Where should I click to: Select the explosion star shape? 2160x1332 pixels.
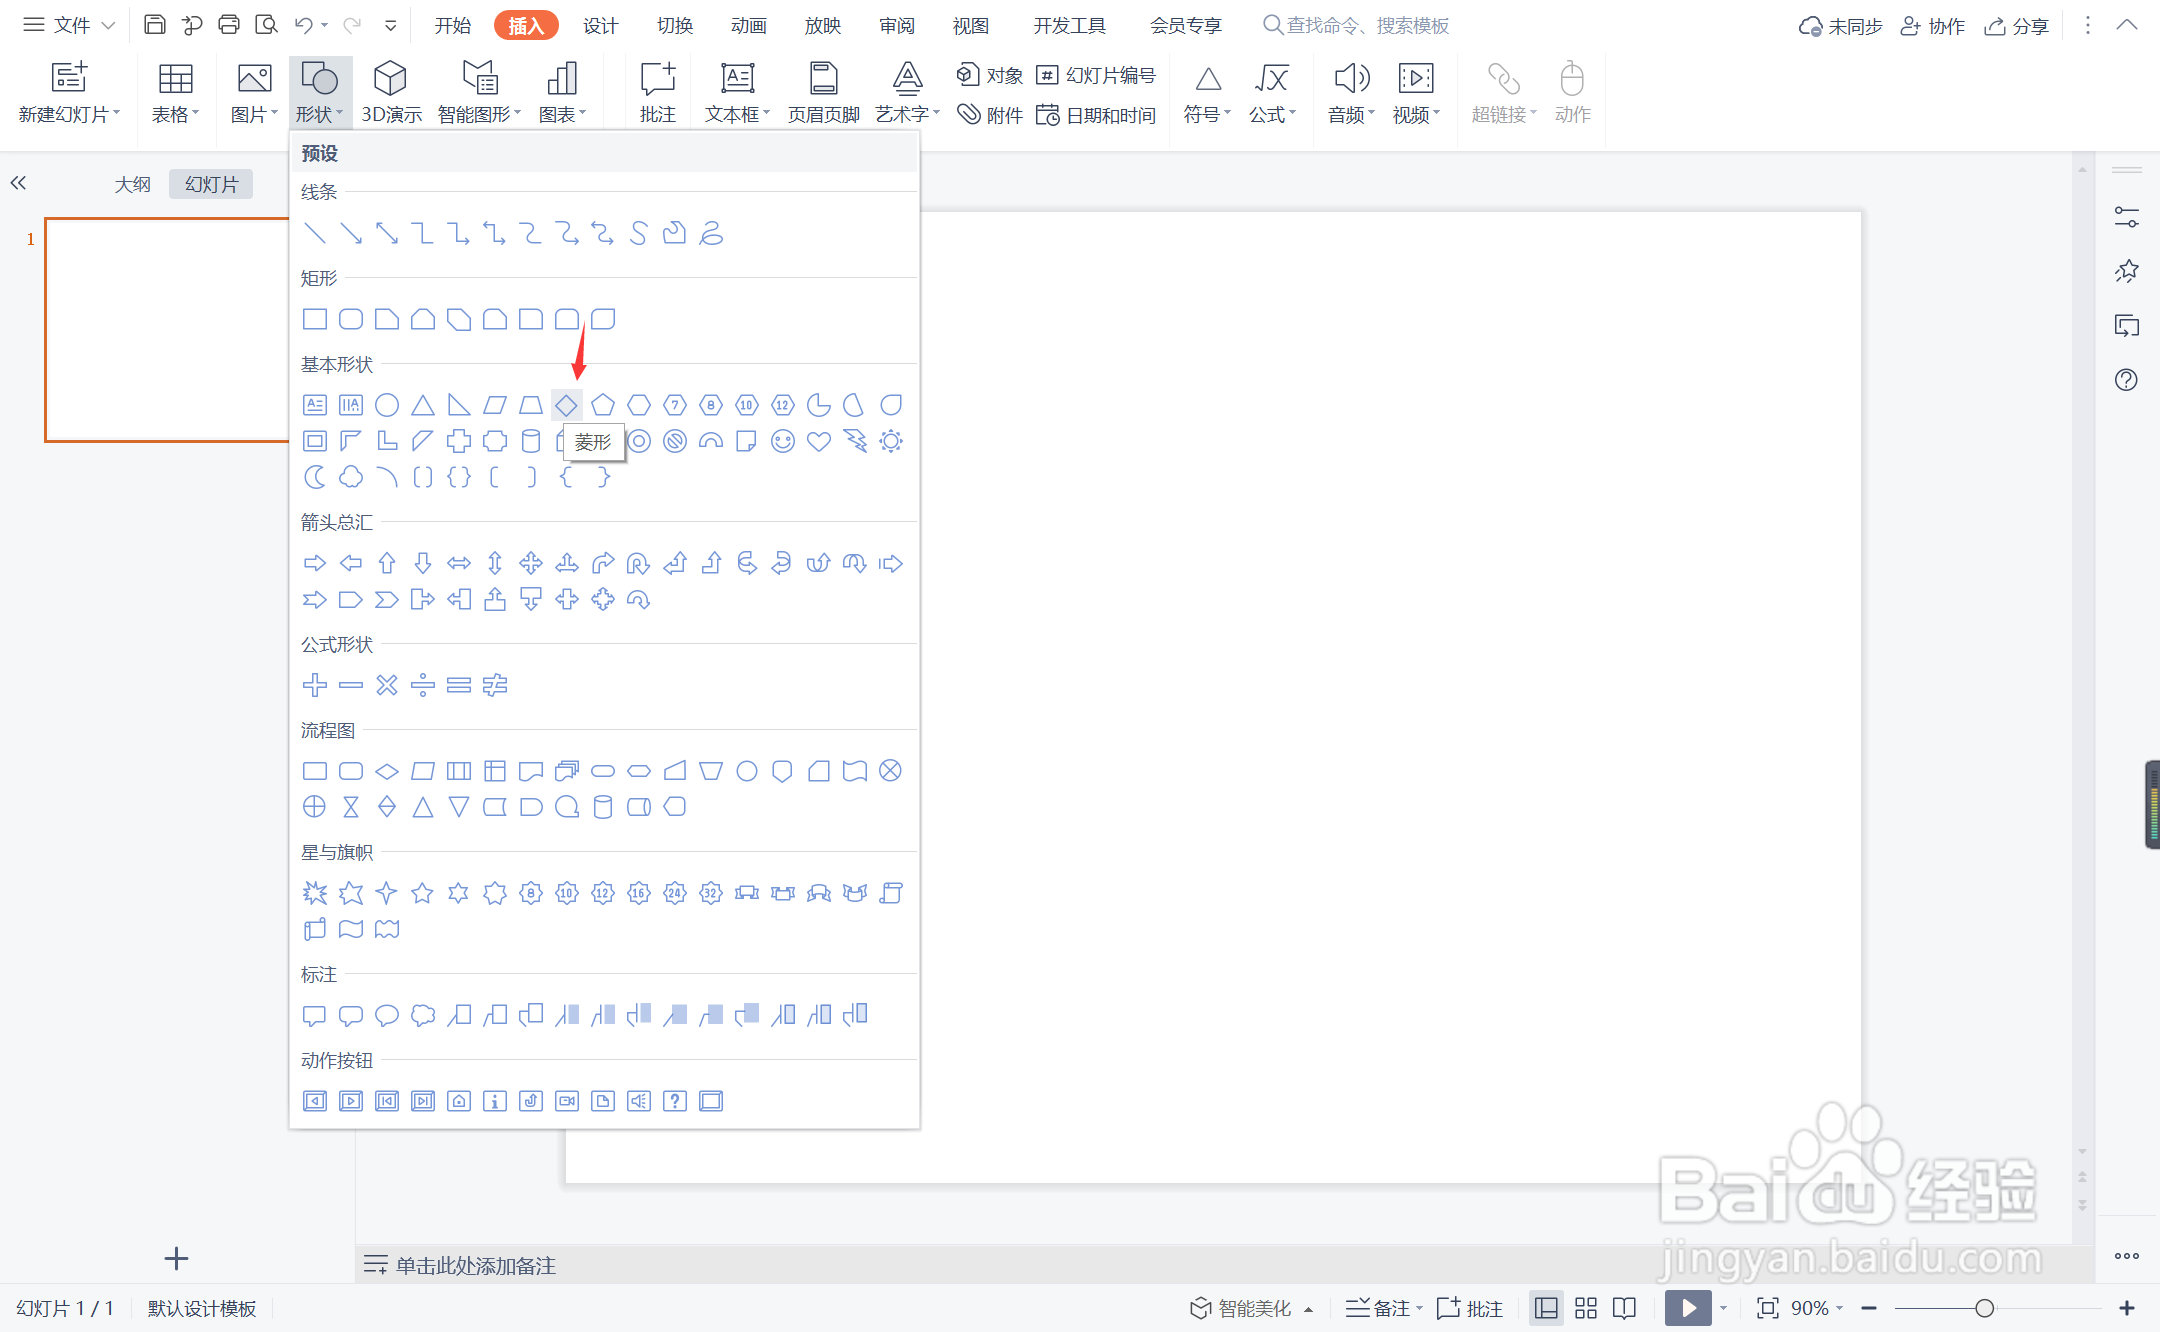(315, 893)
